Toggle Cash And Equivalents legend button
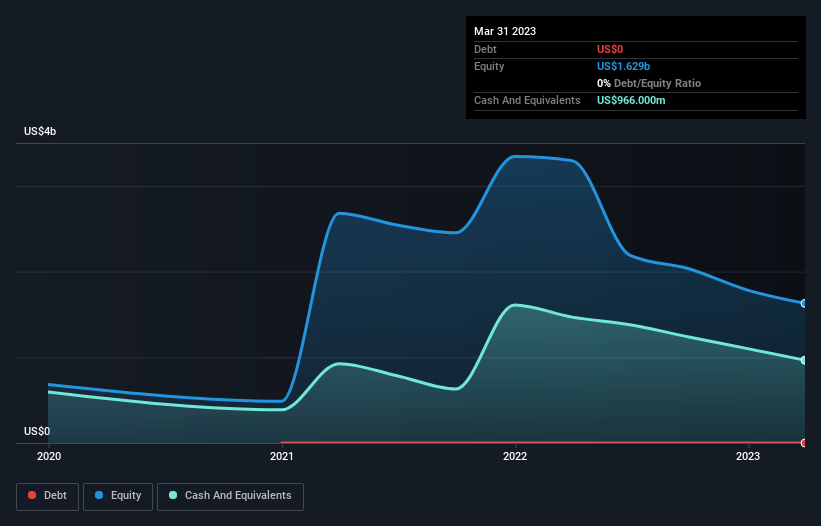The height and width of the screenshot is (526, 821). pyautogui.click(x=230, y=496)
